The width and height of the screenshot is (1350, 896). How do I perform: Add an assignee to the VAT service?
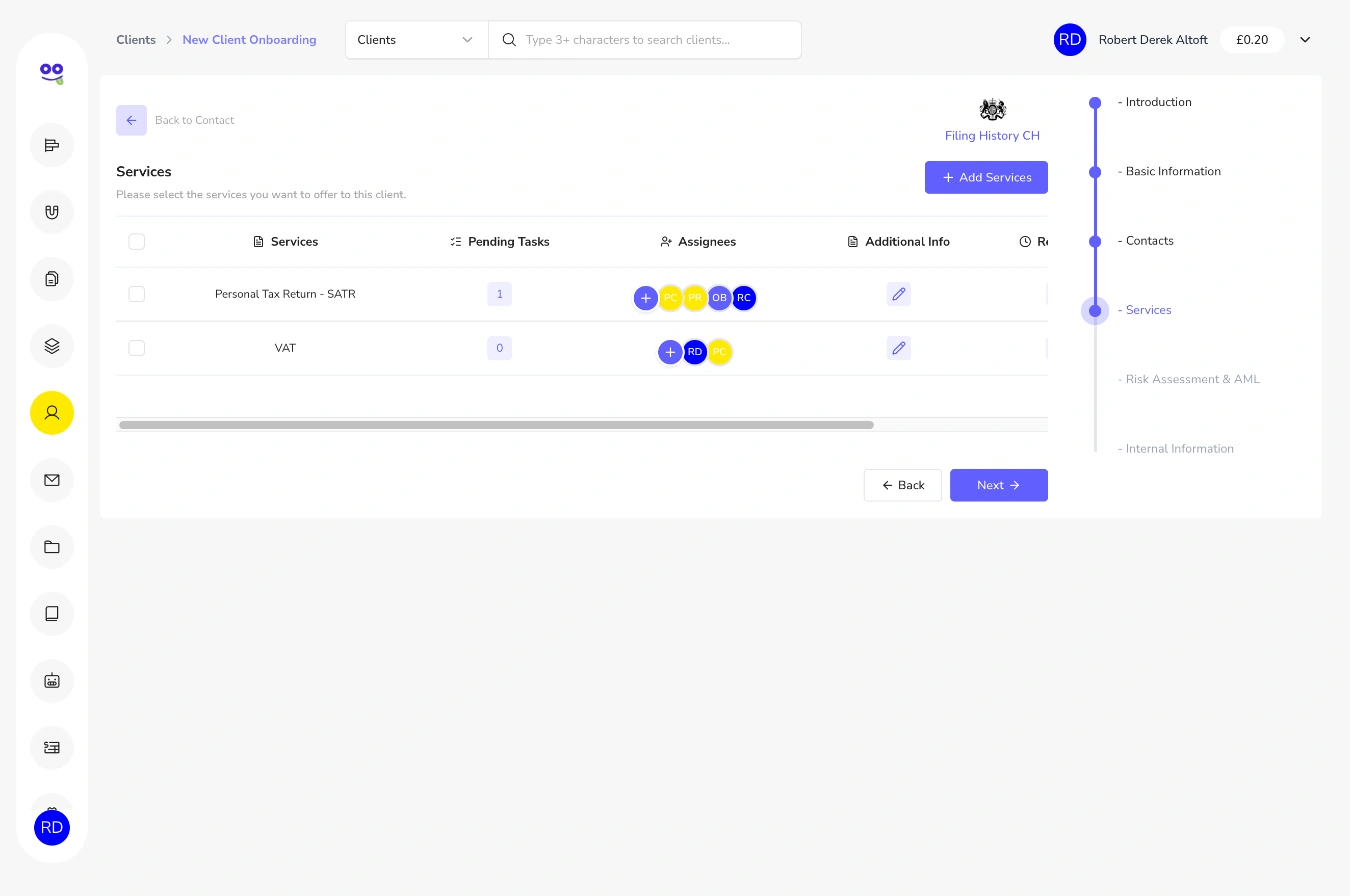pos(670,352)
